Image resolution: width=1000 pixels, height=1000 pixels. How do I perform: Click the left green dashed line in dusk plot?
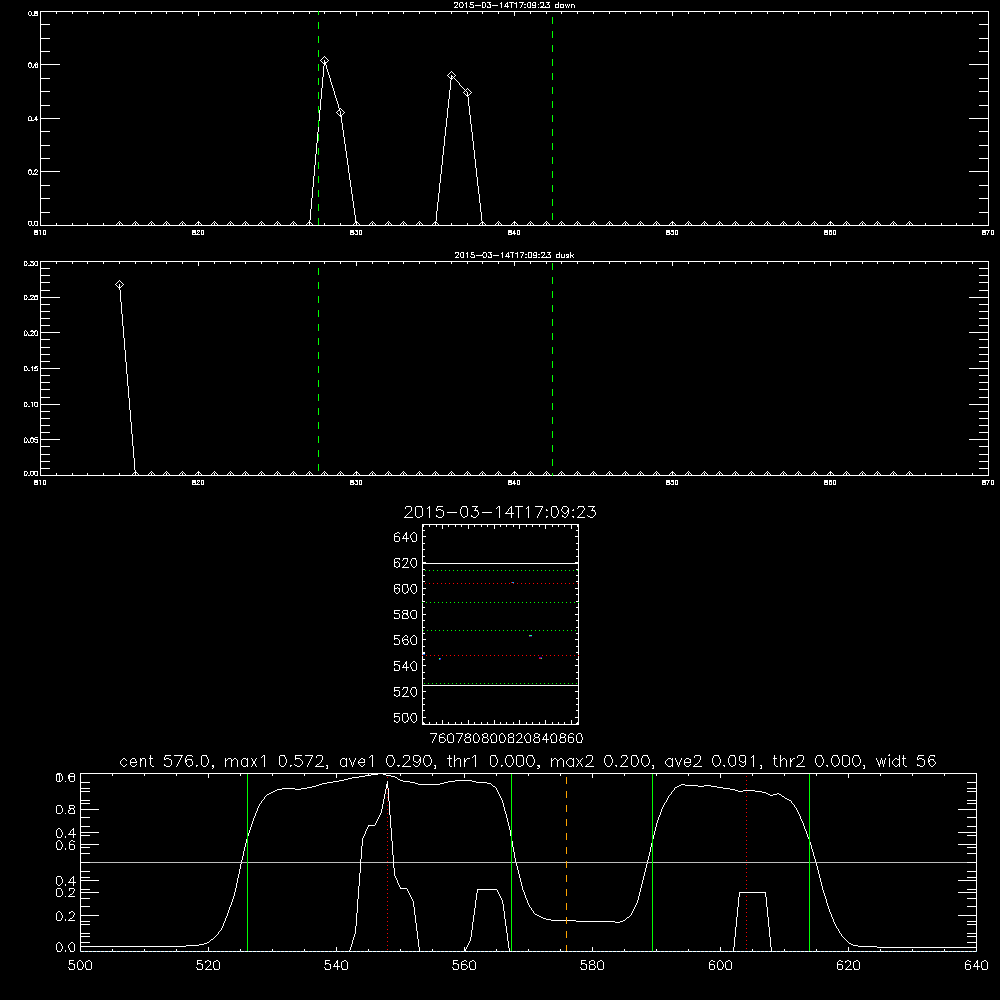(x=318, y=369)
